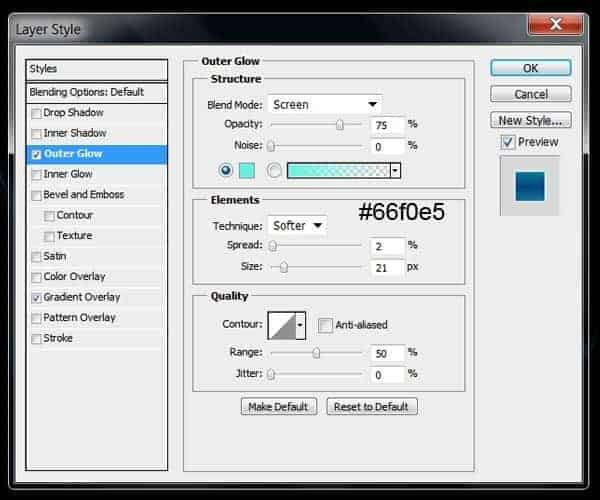Select the Satin style row
The height and width of the screenshot is (500, 600).
pyautogui.click(x=96, y=256)
